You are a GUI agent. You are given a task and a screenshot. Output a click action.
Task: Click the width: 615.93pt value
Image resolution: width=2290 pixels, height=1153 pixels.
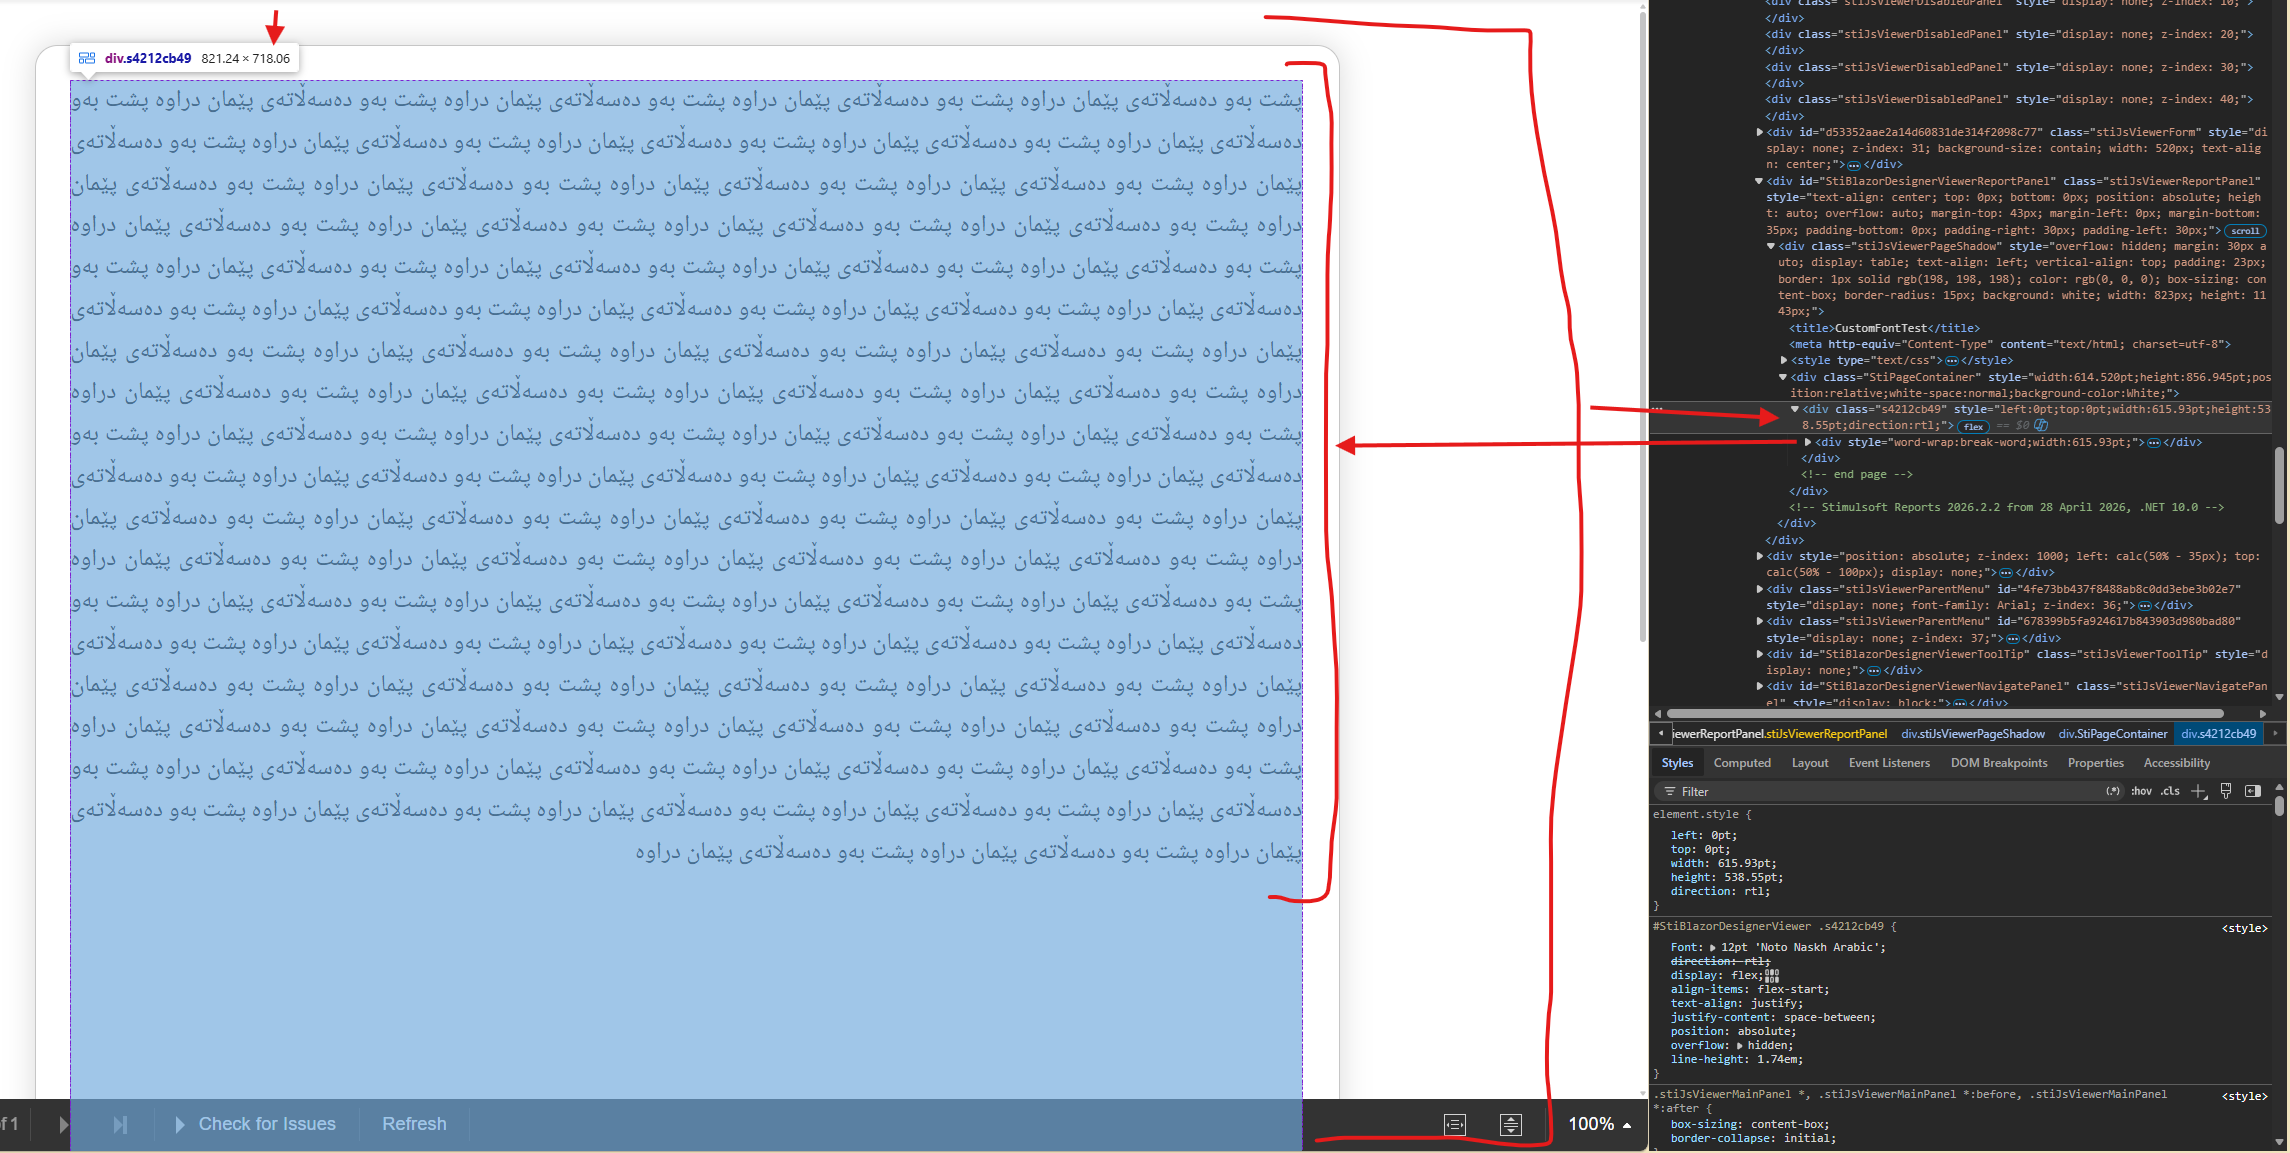click(x=1744, y=863)
